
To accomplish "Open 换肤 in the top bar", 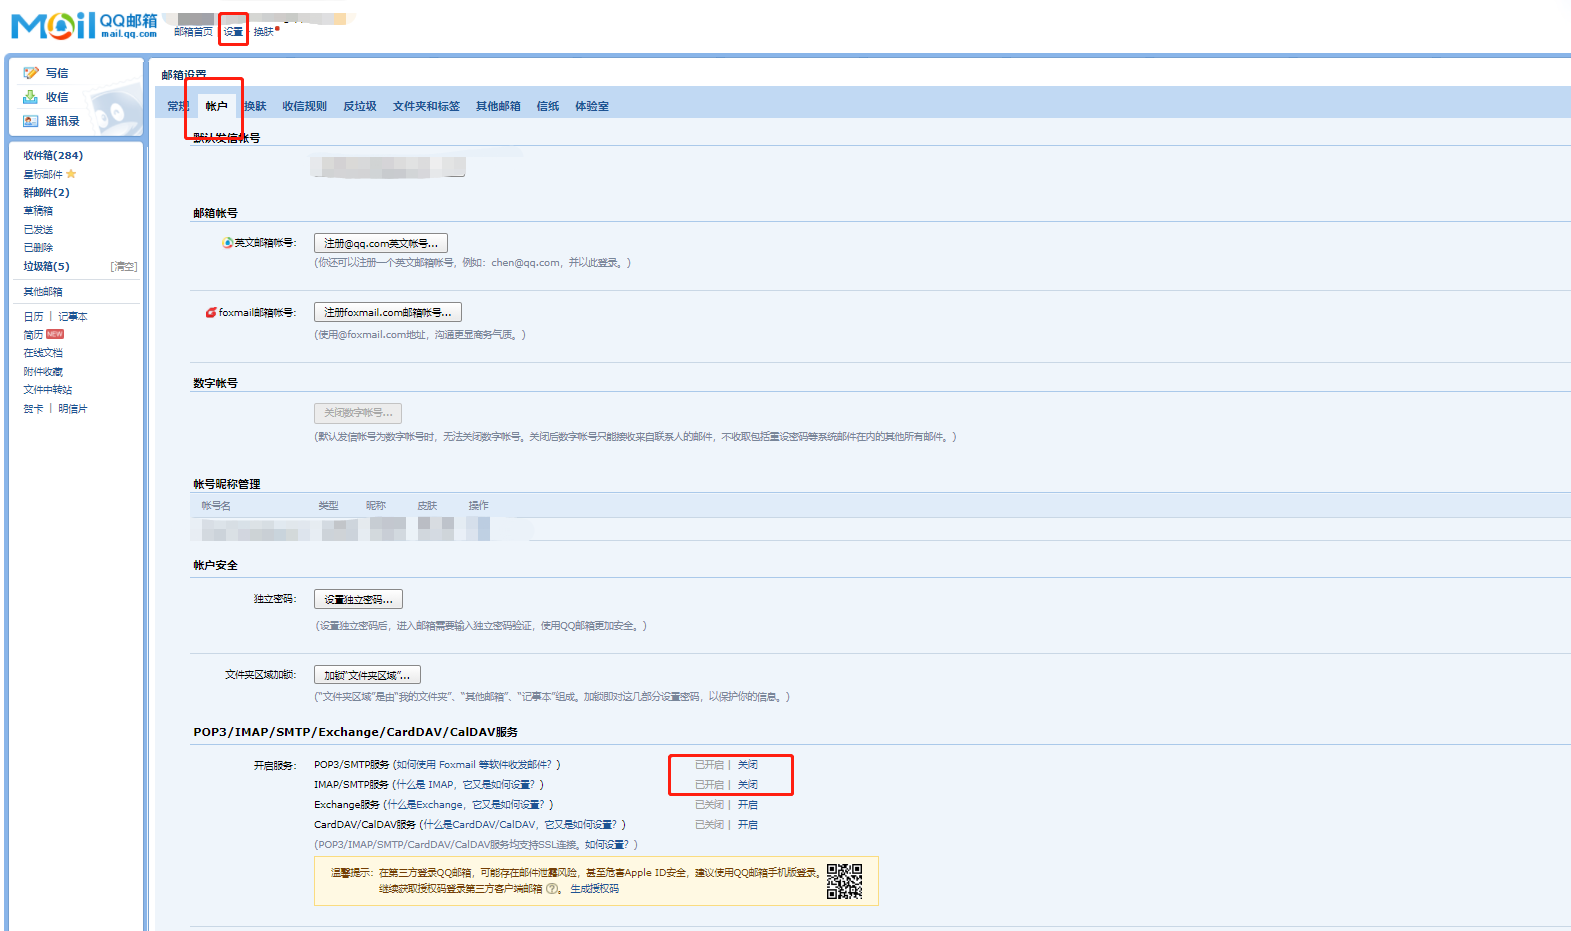I will (x=264, y=32).
